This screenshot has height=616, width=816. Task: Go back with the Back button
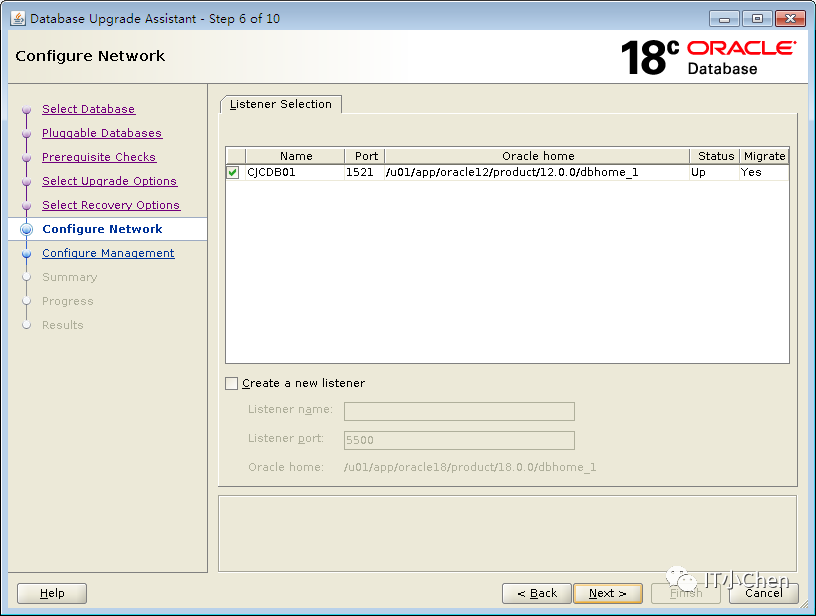(537, 593)
